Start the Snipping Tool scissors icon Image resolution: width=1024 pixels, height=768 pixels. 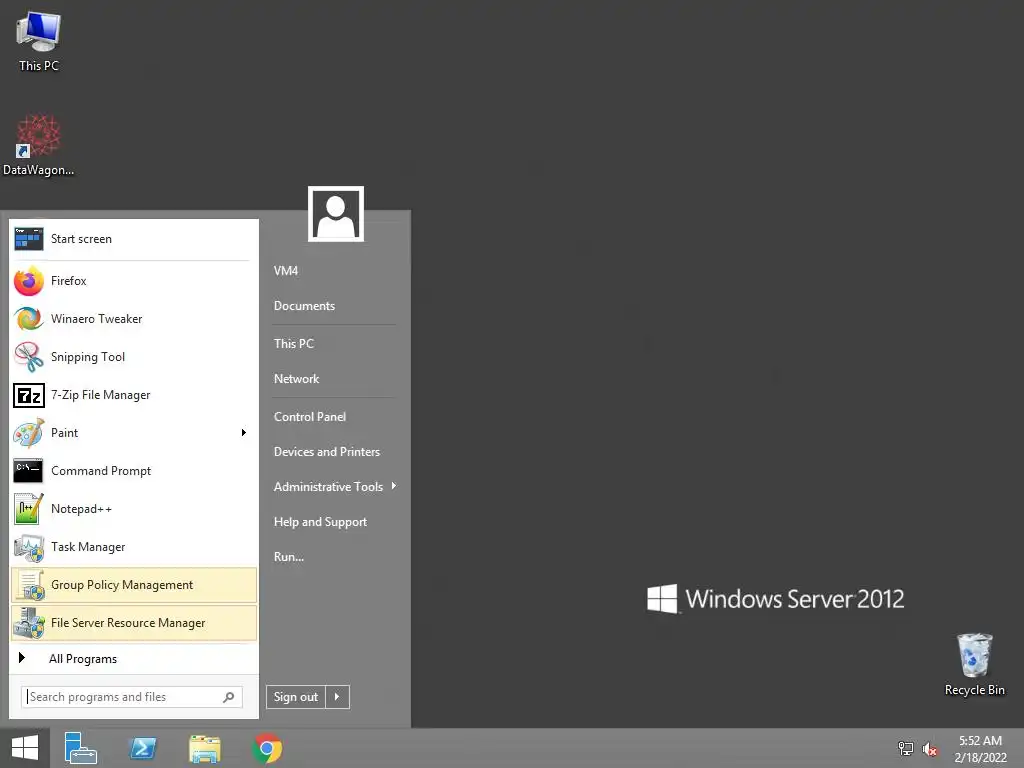tap(29, 357)
